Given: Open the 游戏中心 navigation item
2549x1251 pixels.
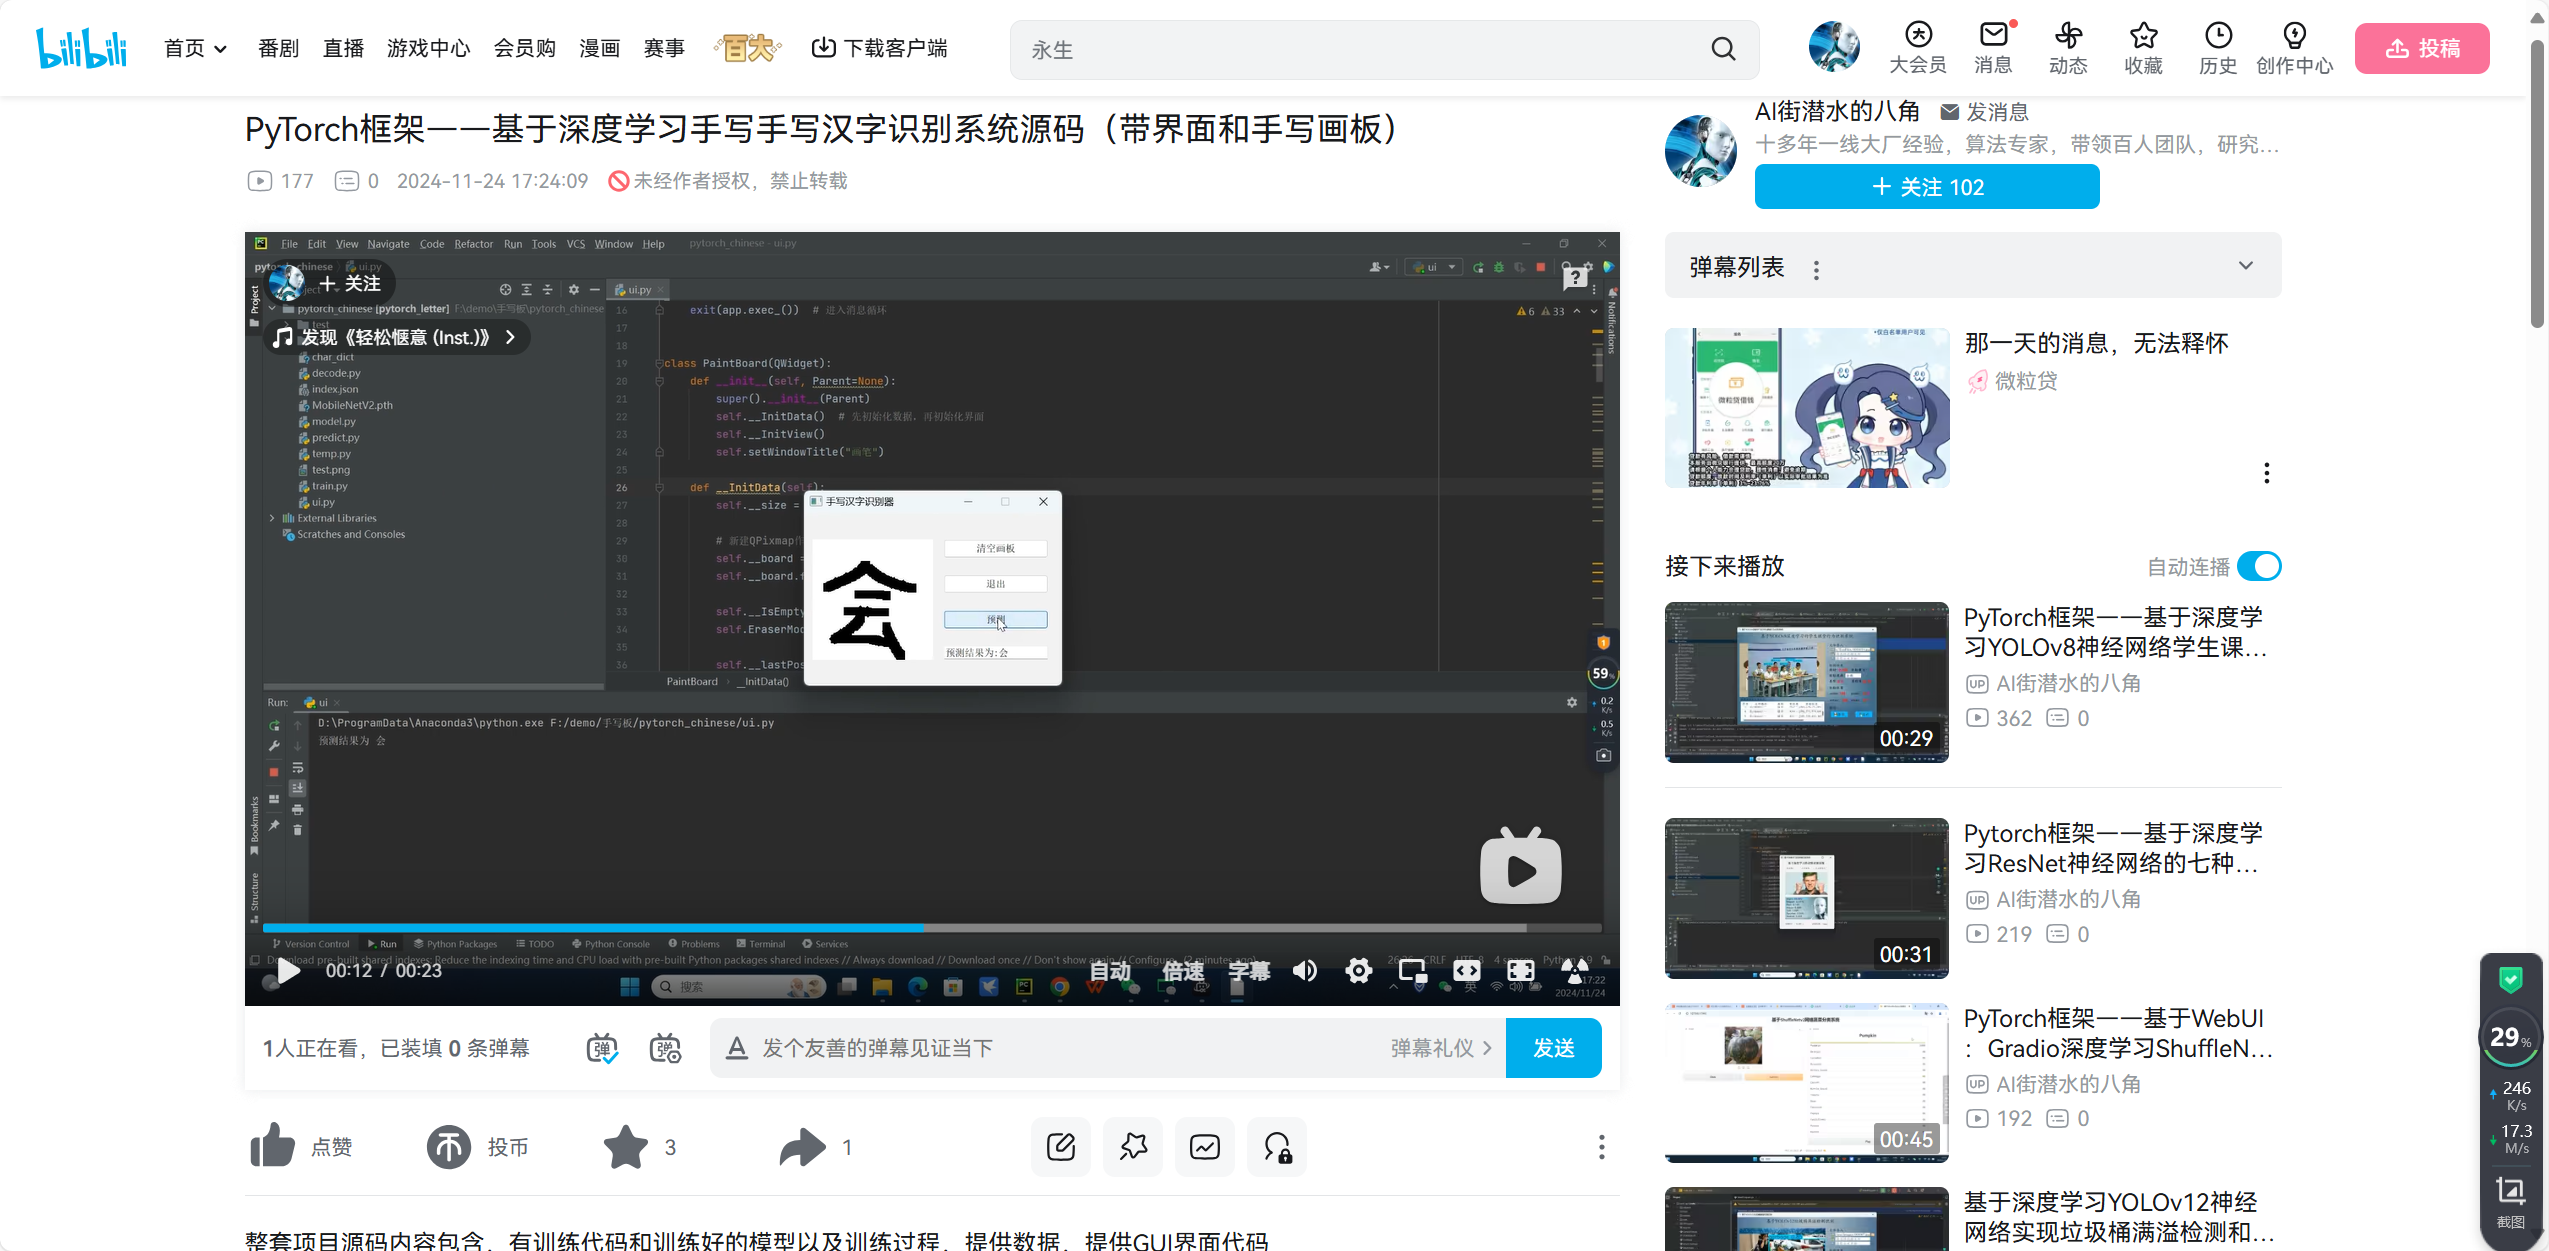Looking at the screenshot, I should 428,48.
